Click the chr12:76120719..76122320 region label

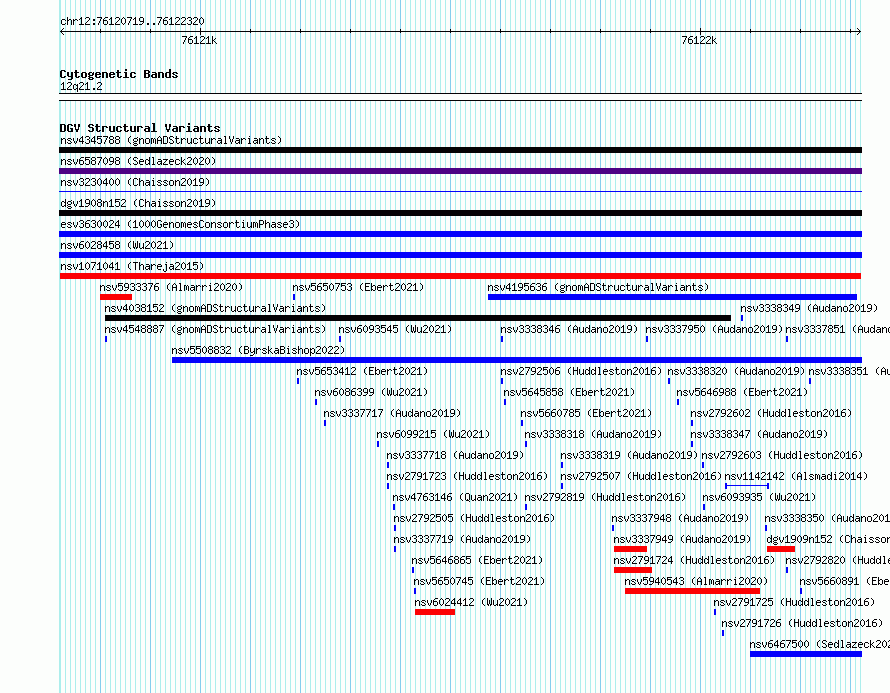pos(132,21)
